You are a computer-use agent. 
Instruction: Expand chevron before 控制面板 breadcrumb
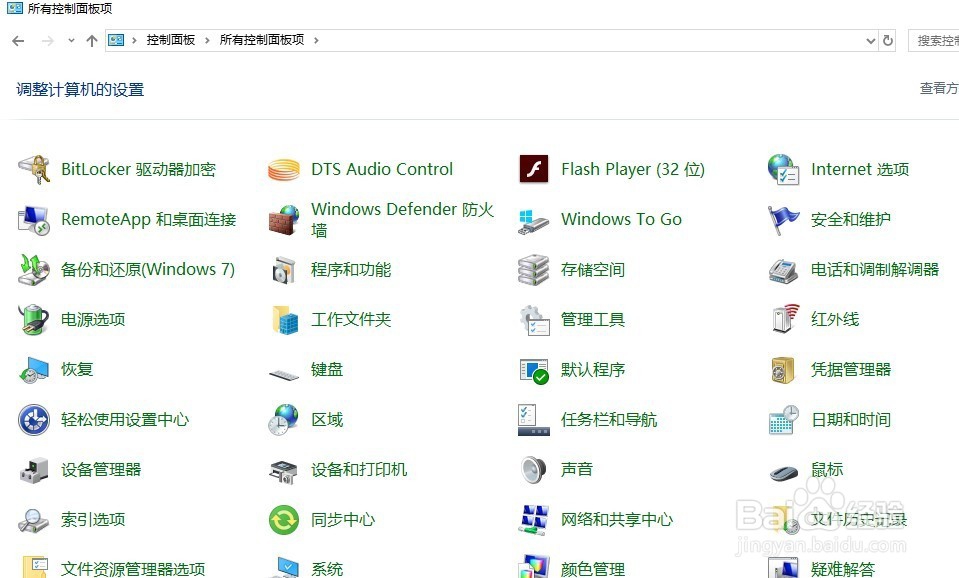point(134,40)
